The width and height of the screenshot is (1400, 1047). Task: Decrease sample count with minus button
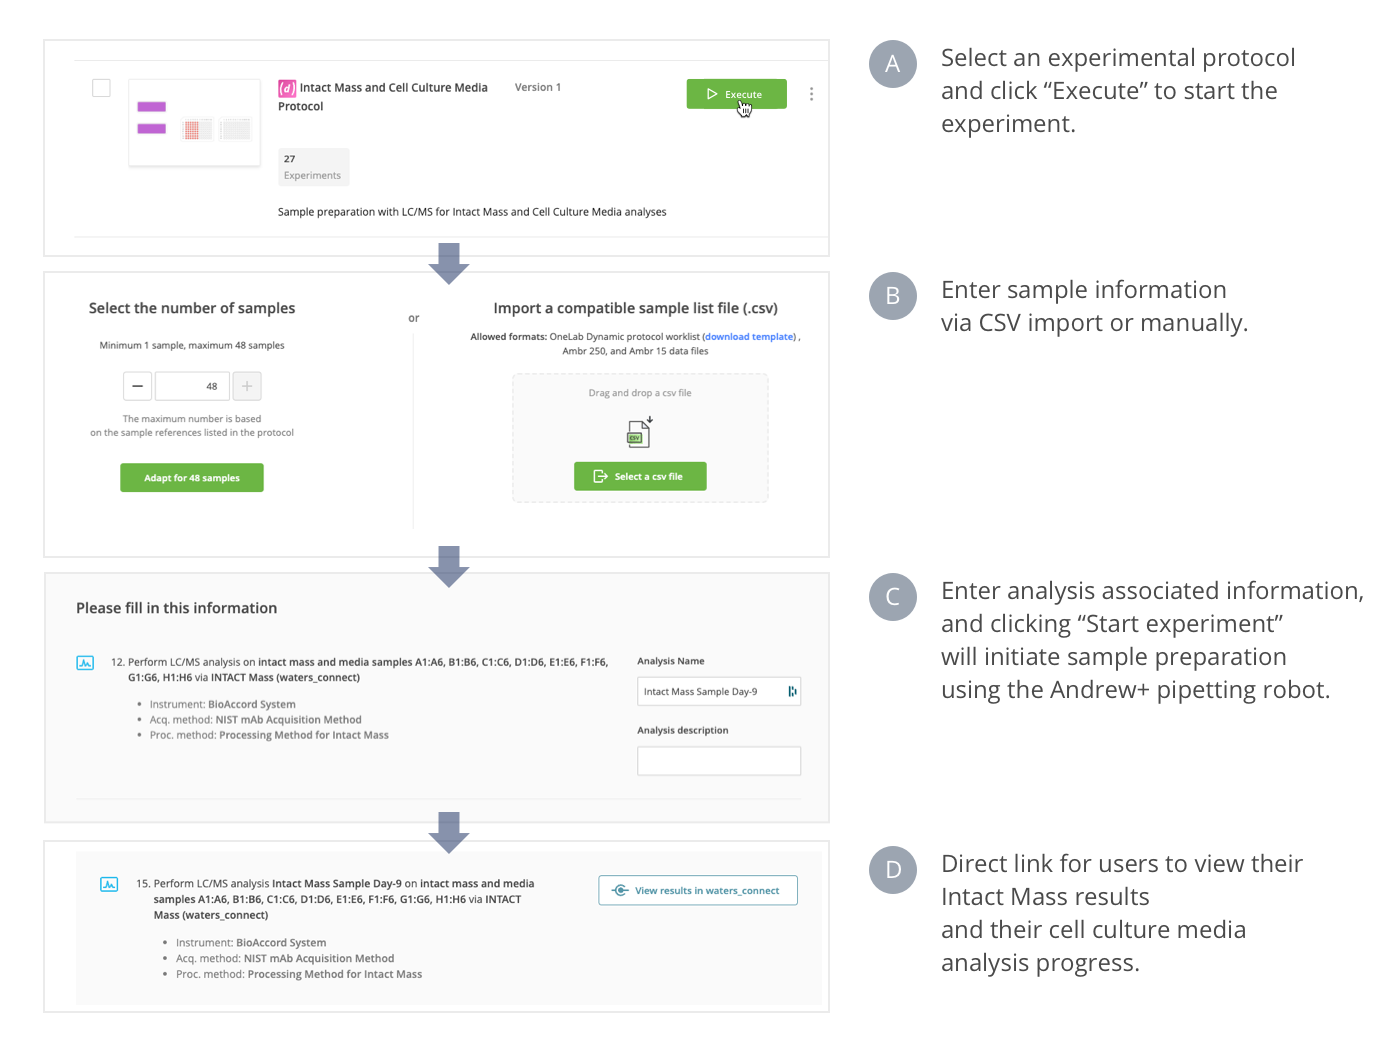138,386
